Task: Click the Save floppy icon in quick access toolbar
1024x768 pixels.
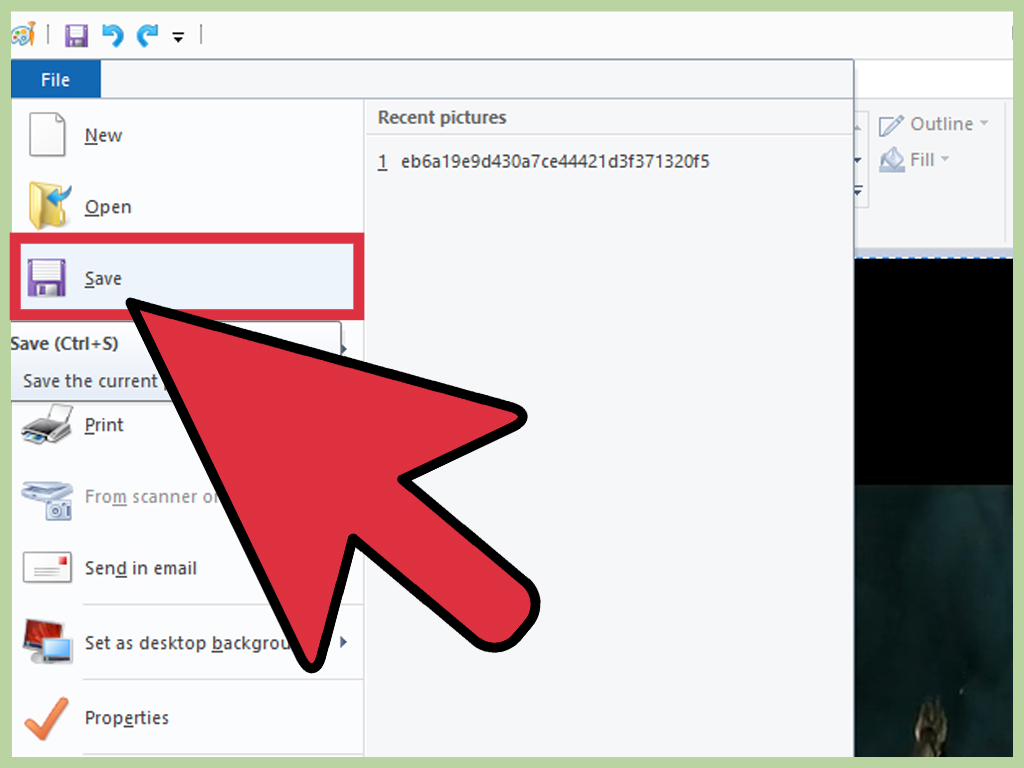Action: point(76,35)
